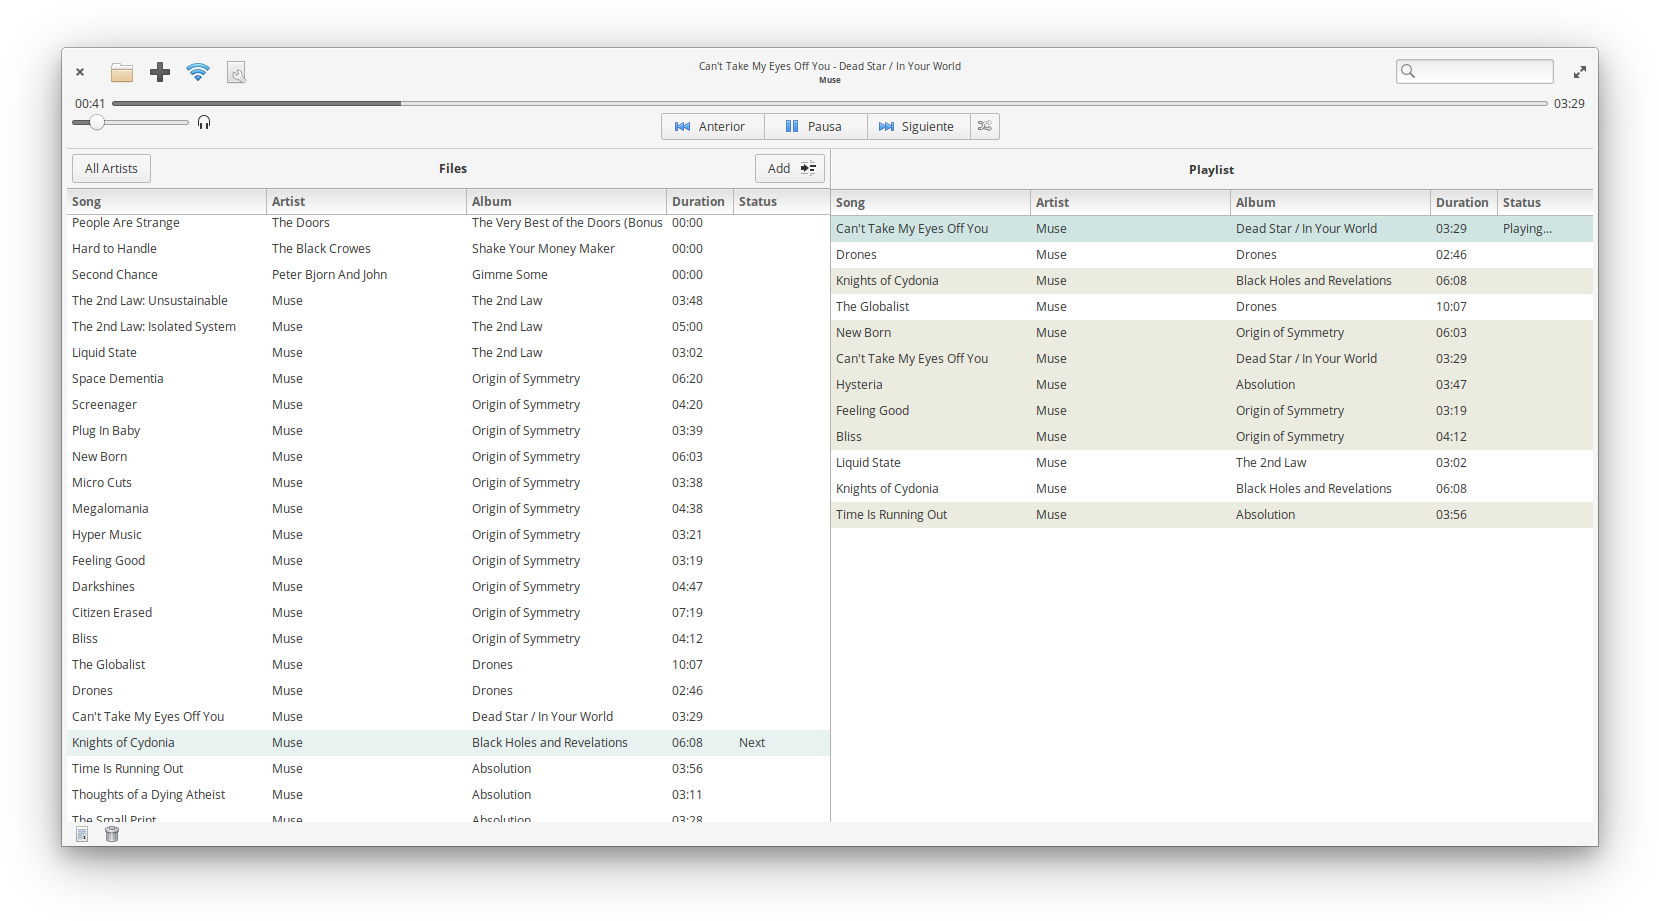Pause playback with the Pausa button
Viewport: 1659px width, 921px height.
point(816,126)
